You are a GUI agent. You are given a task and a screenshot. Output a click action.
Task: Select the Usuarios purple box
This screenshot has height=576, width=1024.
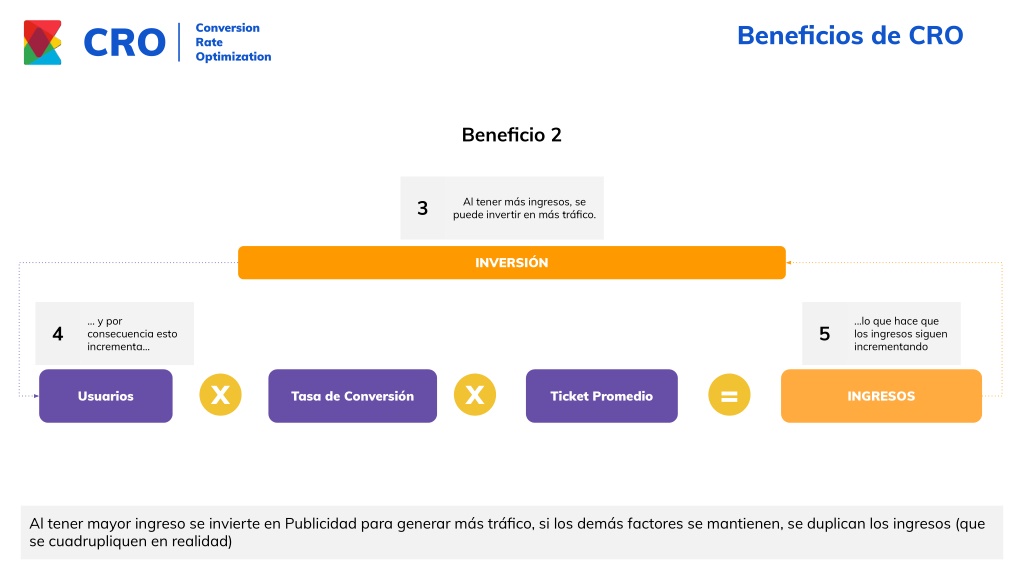coord(106,396)
